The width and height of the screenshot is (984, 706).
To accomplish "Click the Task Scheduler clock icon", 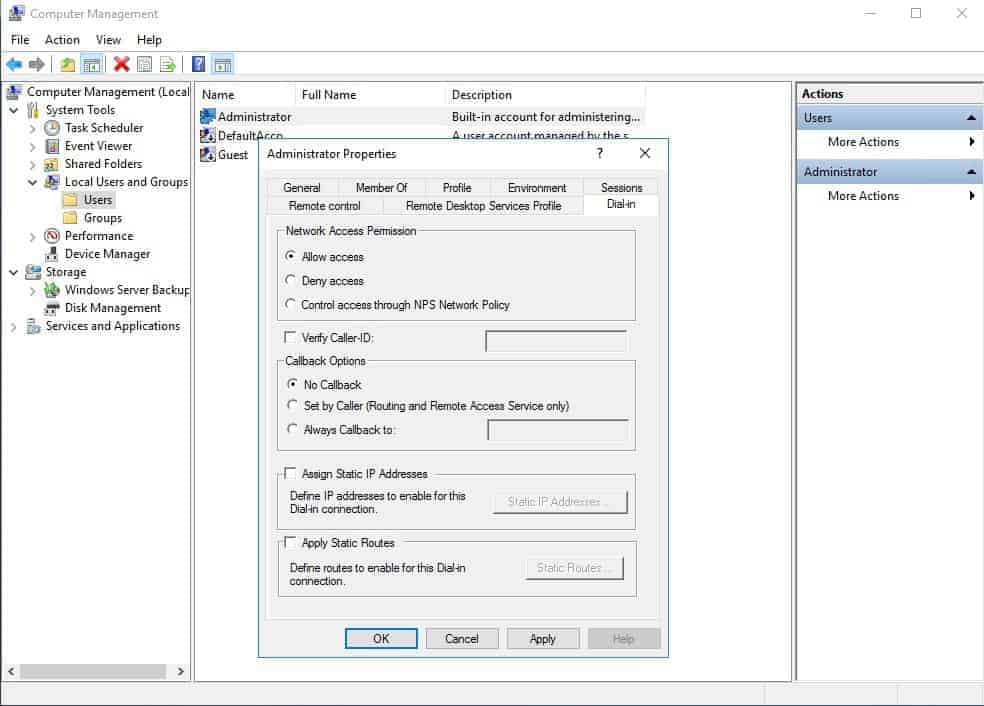I will pos(52,128).
